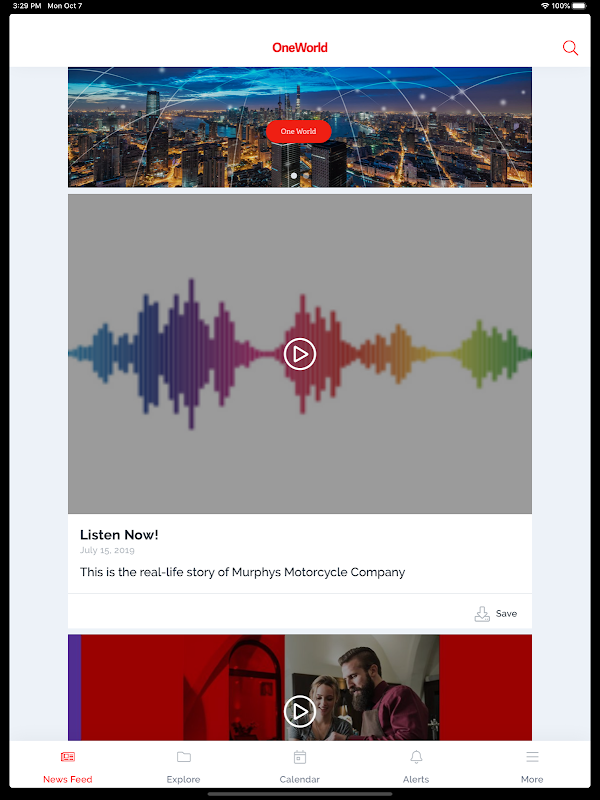Image resolution: width=600 pixels, height=800 pixels.
Task: Tap the News Feed newspaper icon
Action: 68,757
